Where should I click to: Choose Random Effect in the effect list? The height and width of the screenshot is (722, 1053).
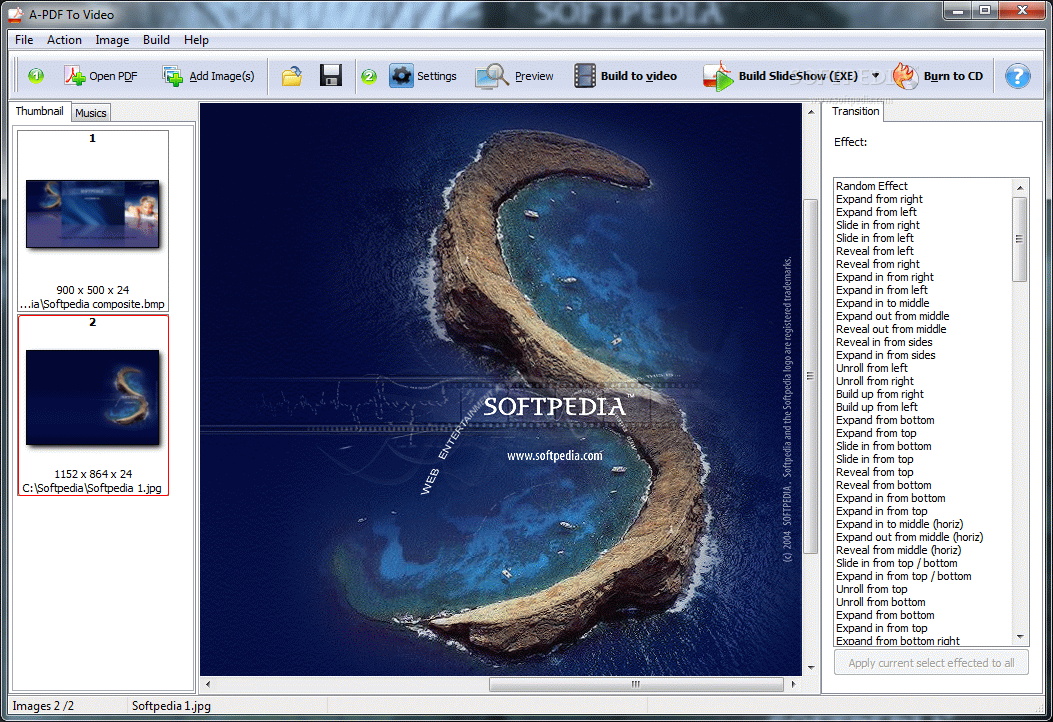[x=872, y=186]
